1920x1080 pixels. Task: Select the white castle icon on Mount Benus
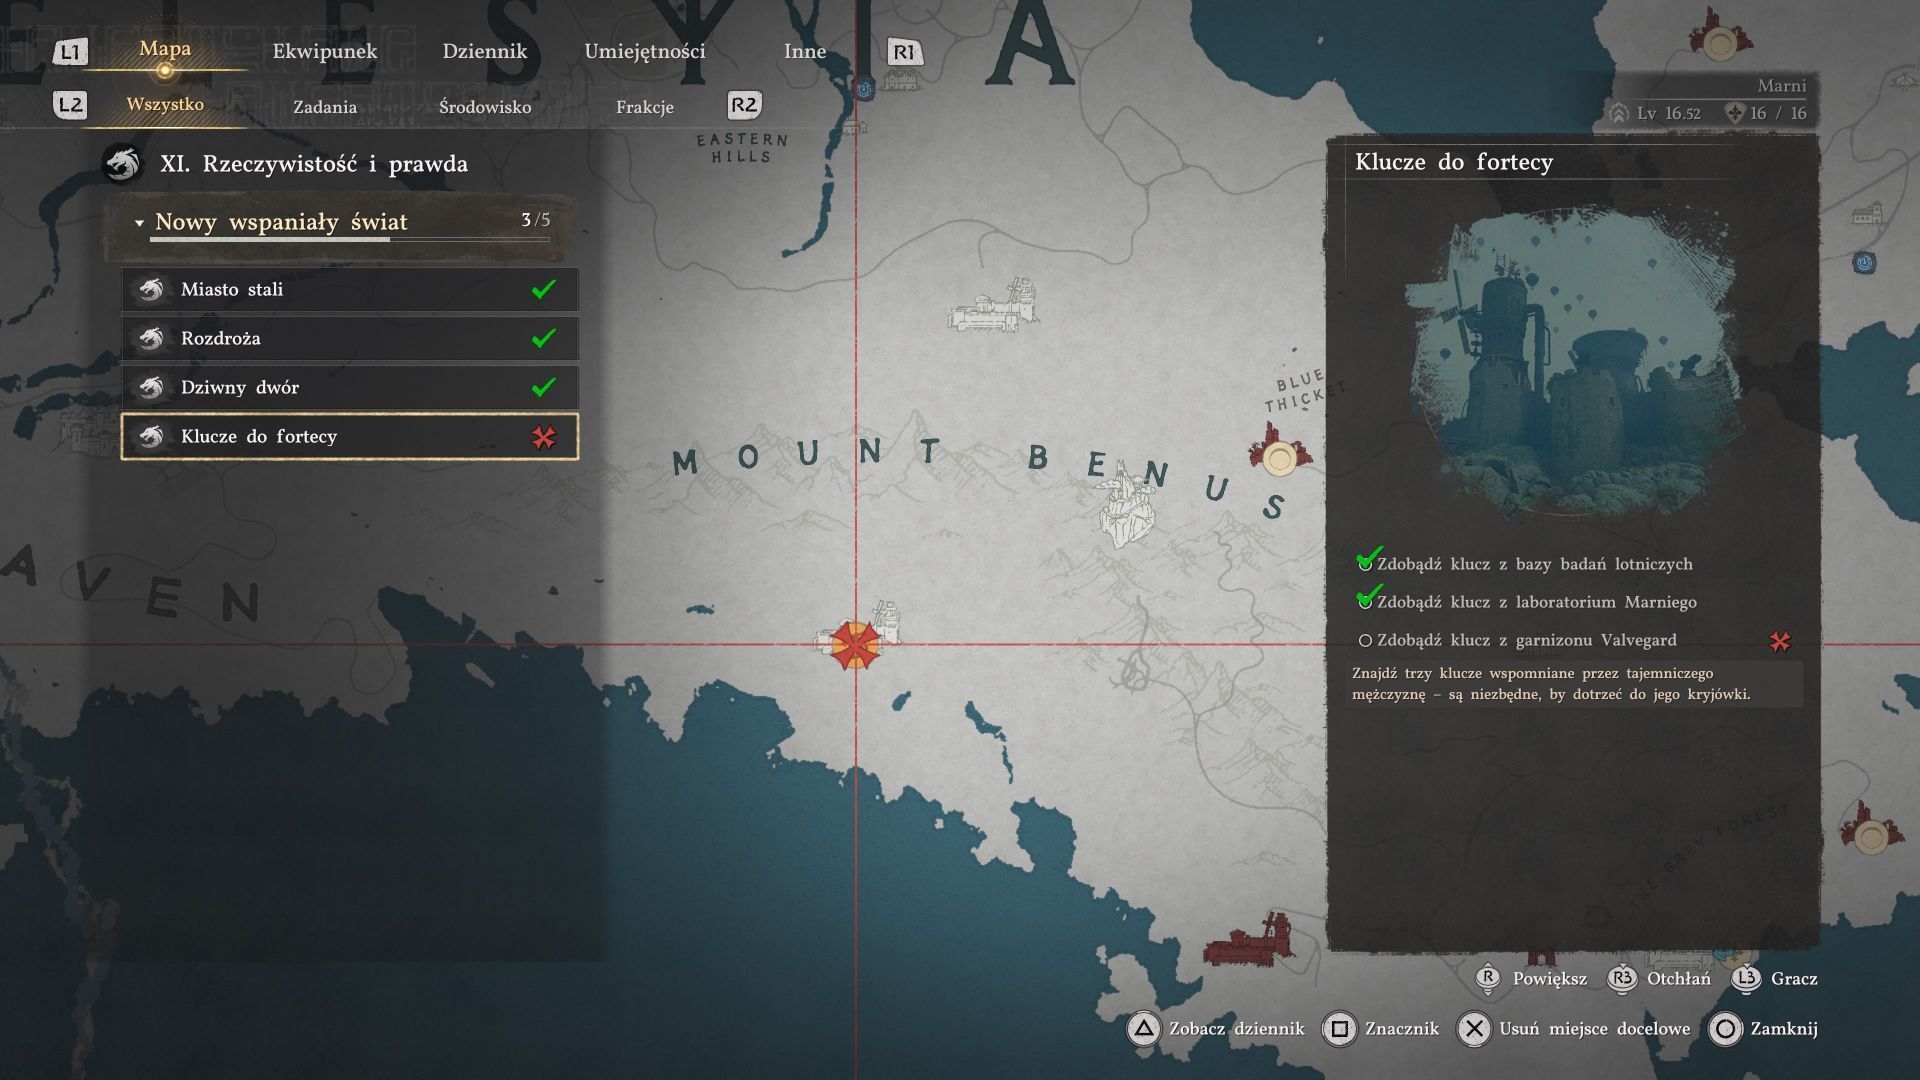1128,509
